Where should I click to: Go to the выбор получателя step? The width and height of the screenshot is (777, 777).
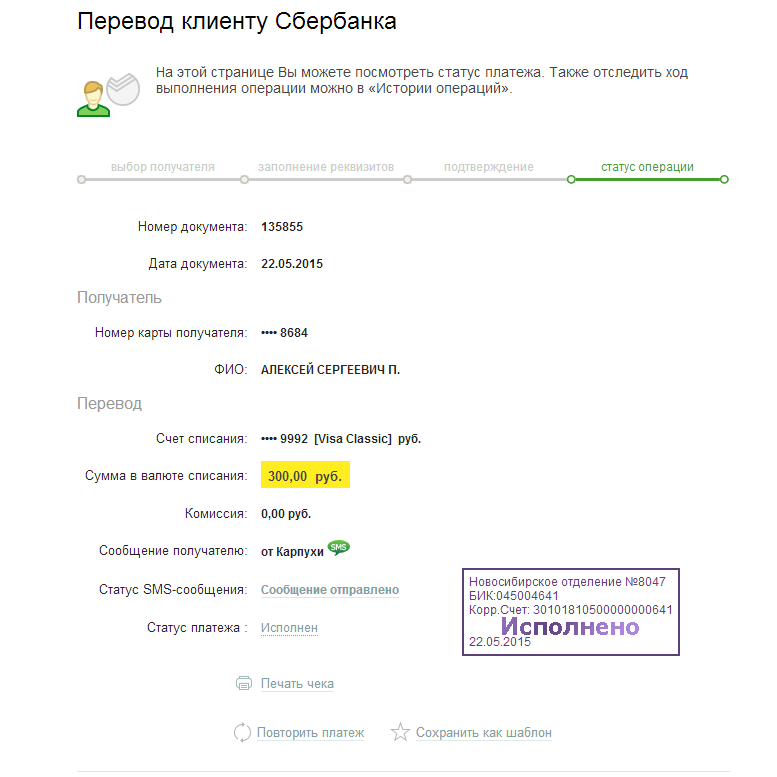tap(162, 167)
